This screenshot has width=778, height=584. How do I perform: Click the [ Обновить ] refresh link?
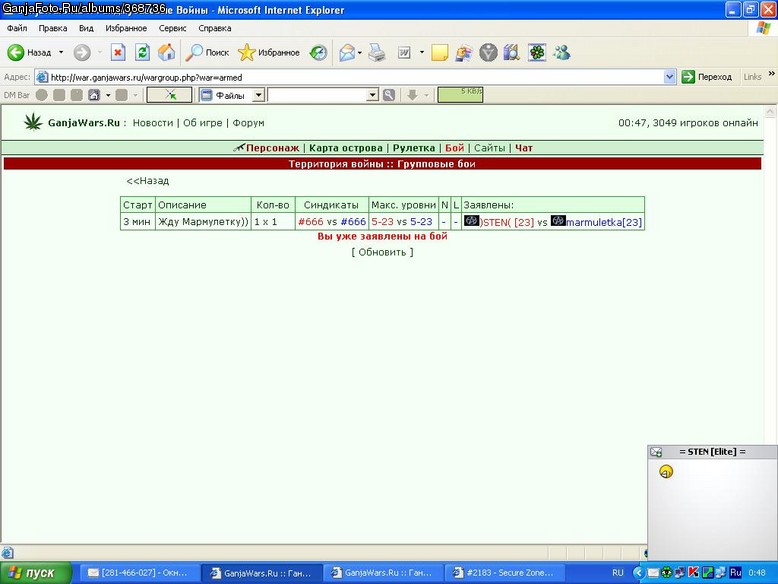(x=382, y=252)
